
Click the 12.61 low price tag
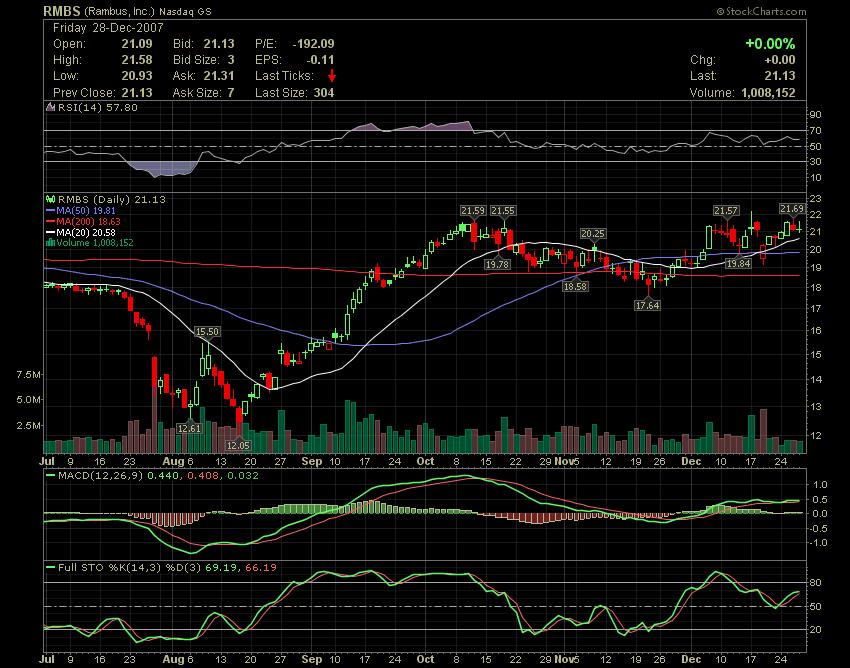tap(189, 428)
